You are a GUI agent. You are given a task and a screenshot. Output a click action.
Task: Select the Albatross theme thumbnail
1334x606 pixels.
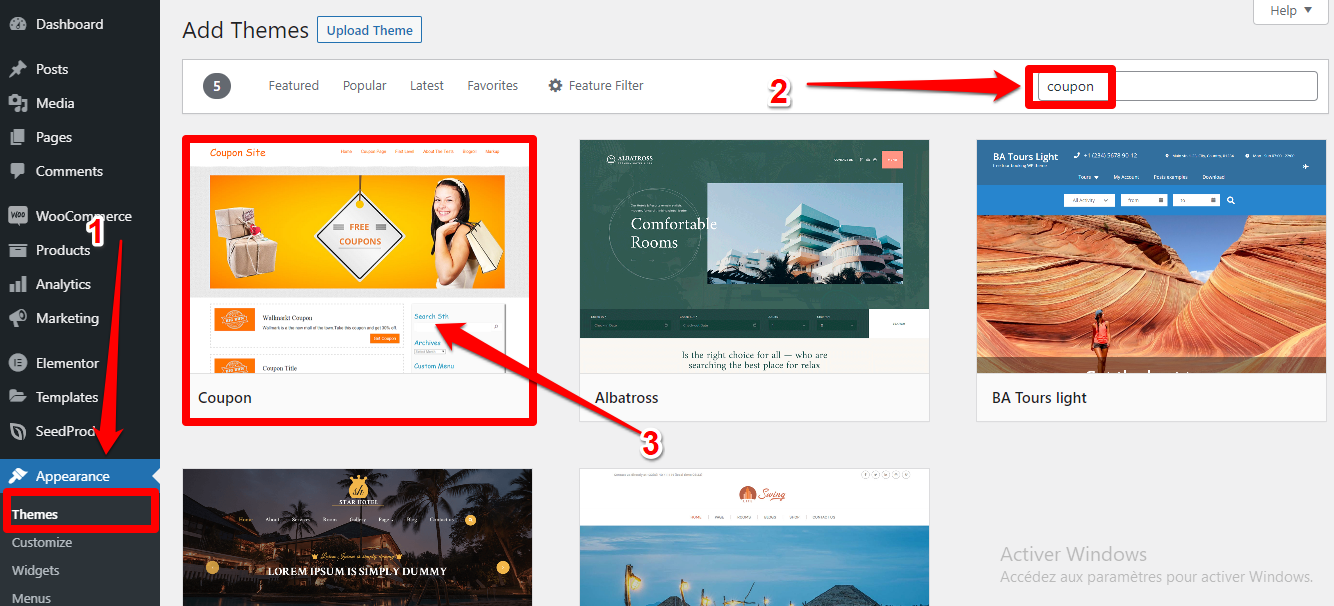(754, 256)
